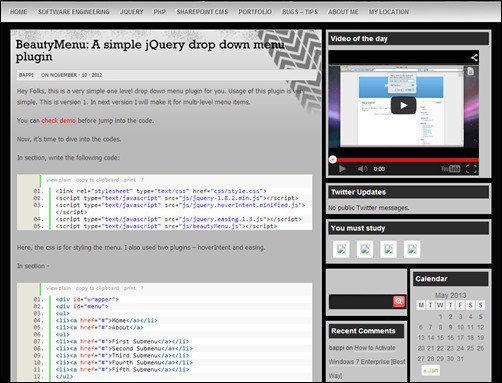Open the Software Engineering menu item
The width and height of the screenshot is (502, 383).
click(74, 12)
